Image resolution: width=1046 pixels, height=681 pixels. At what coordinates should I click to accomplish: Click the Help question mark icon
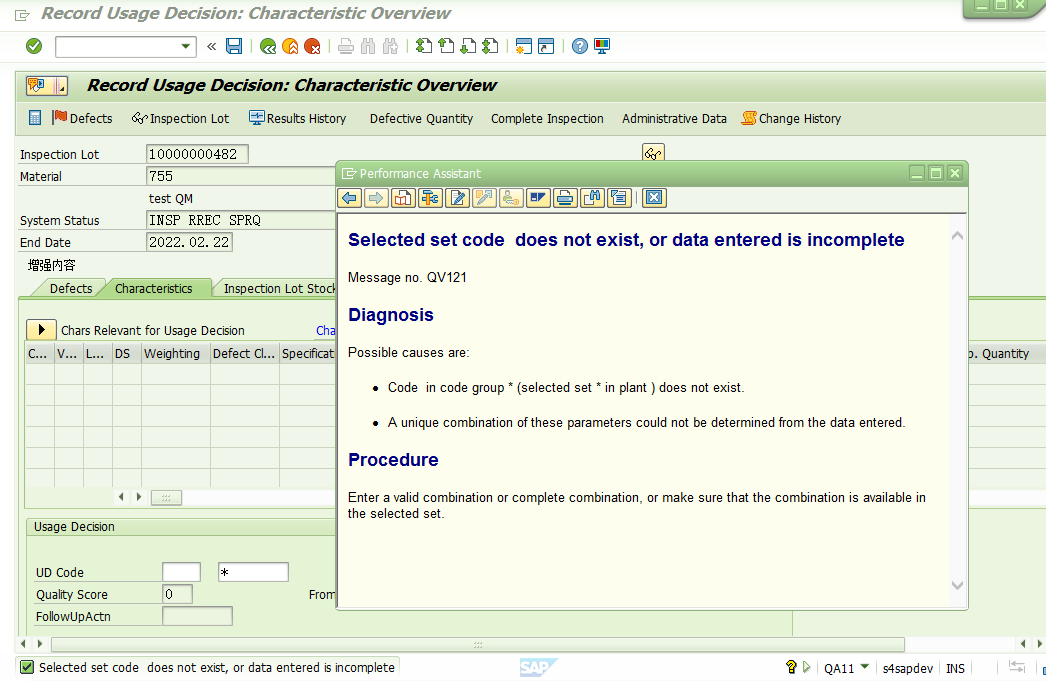coord(580,46)
